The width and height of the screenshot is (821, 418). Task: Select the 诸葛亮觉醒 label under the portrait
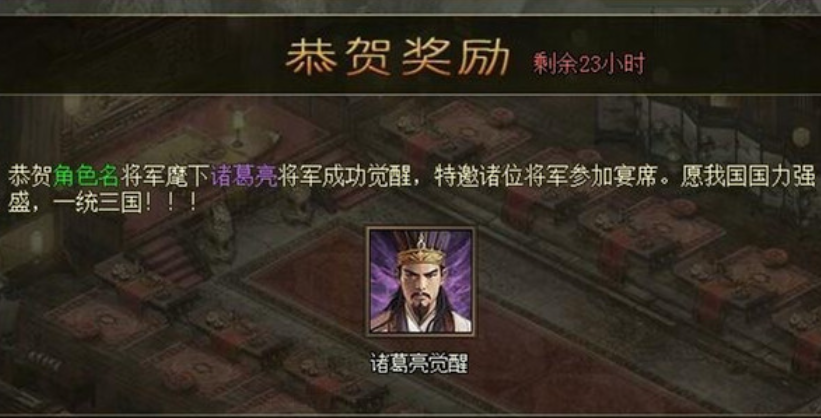419,364
